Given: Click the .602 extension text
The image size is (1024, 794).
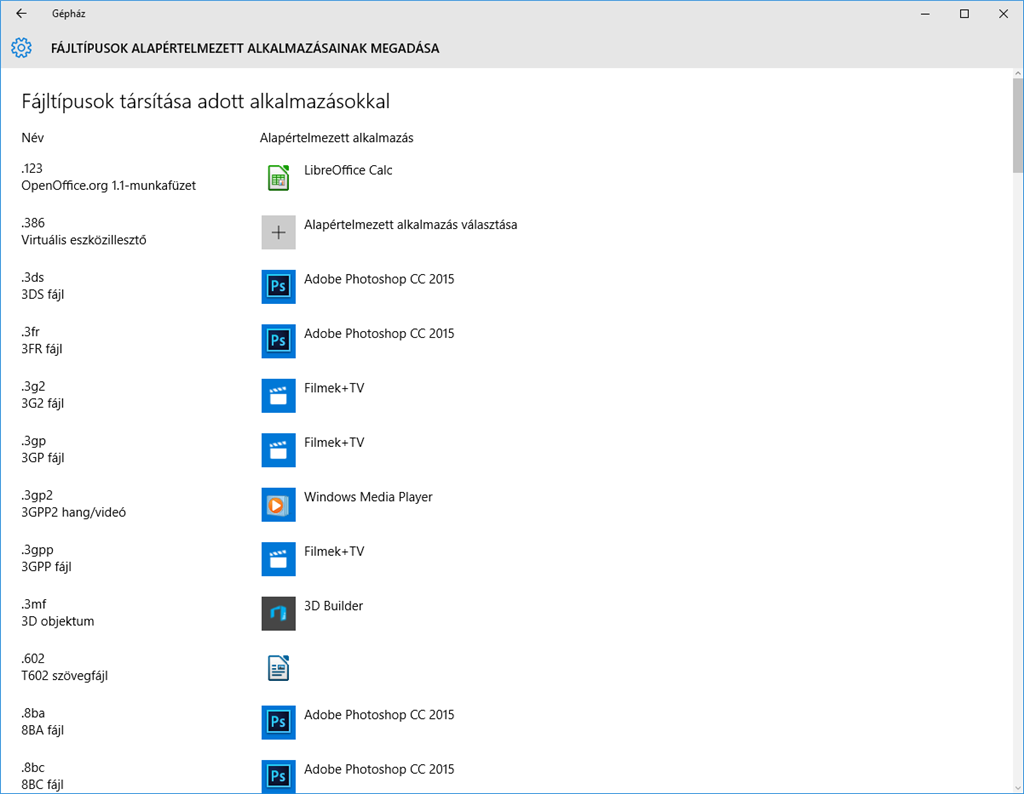Looking at the screenshot, I should 33,658.
